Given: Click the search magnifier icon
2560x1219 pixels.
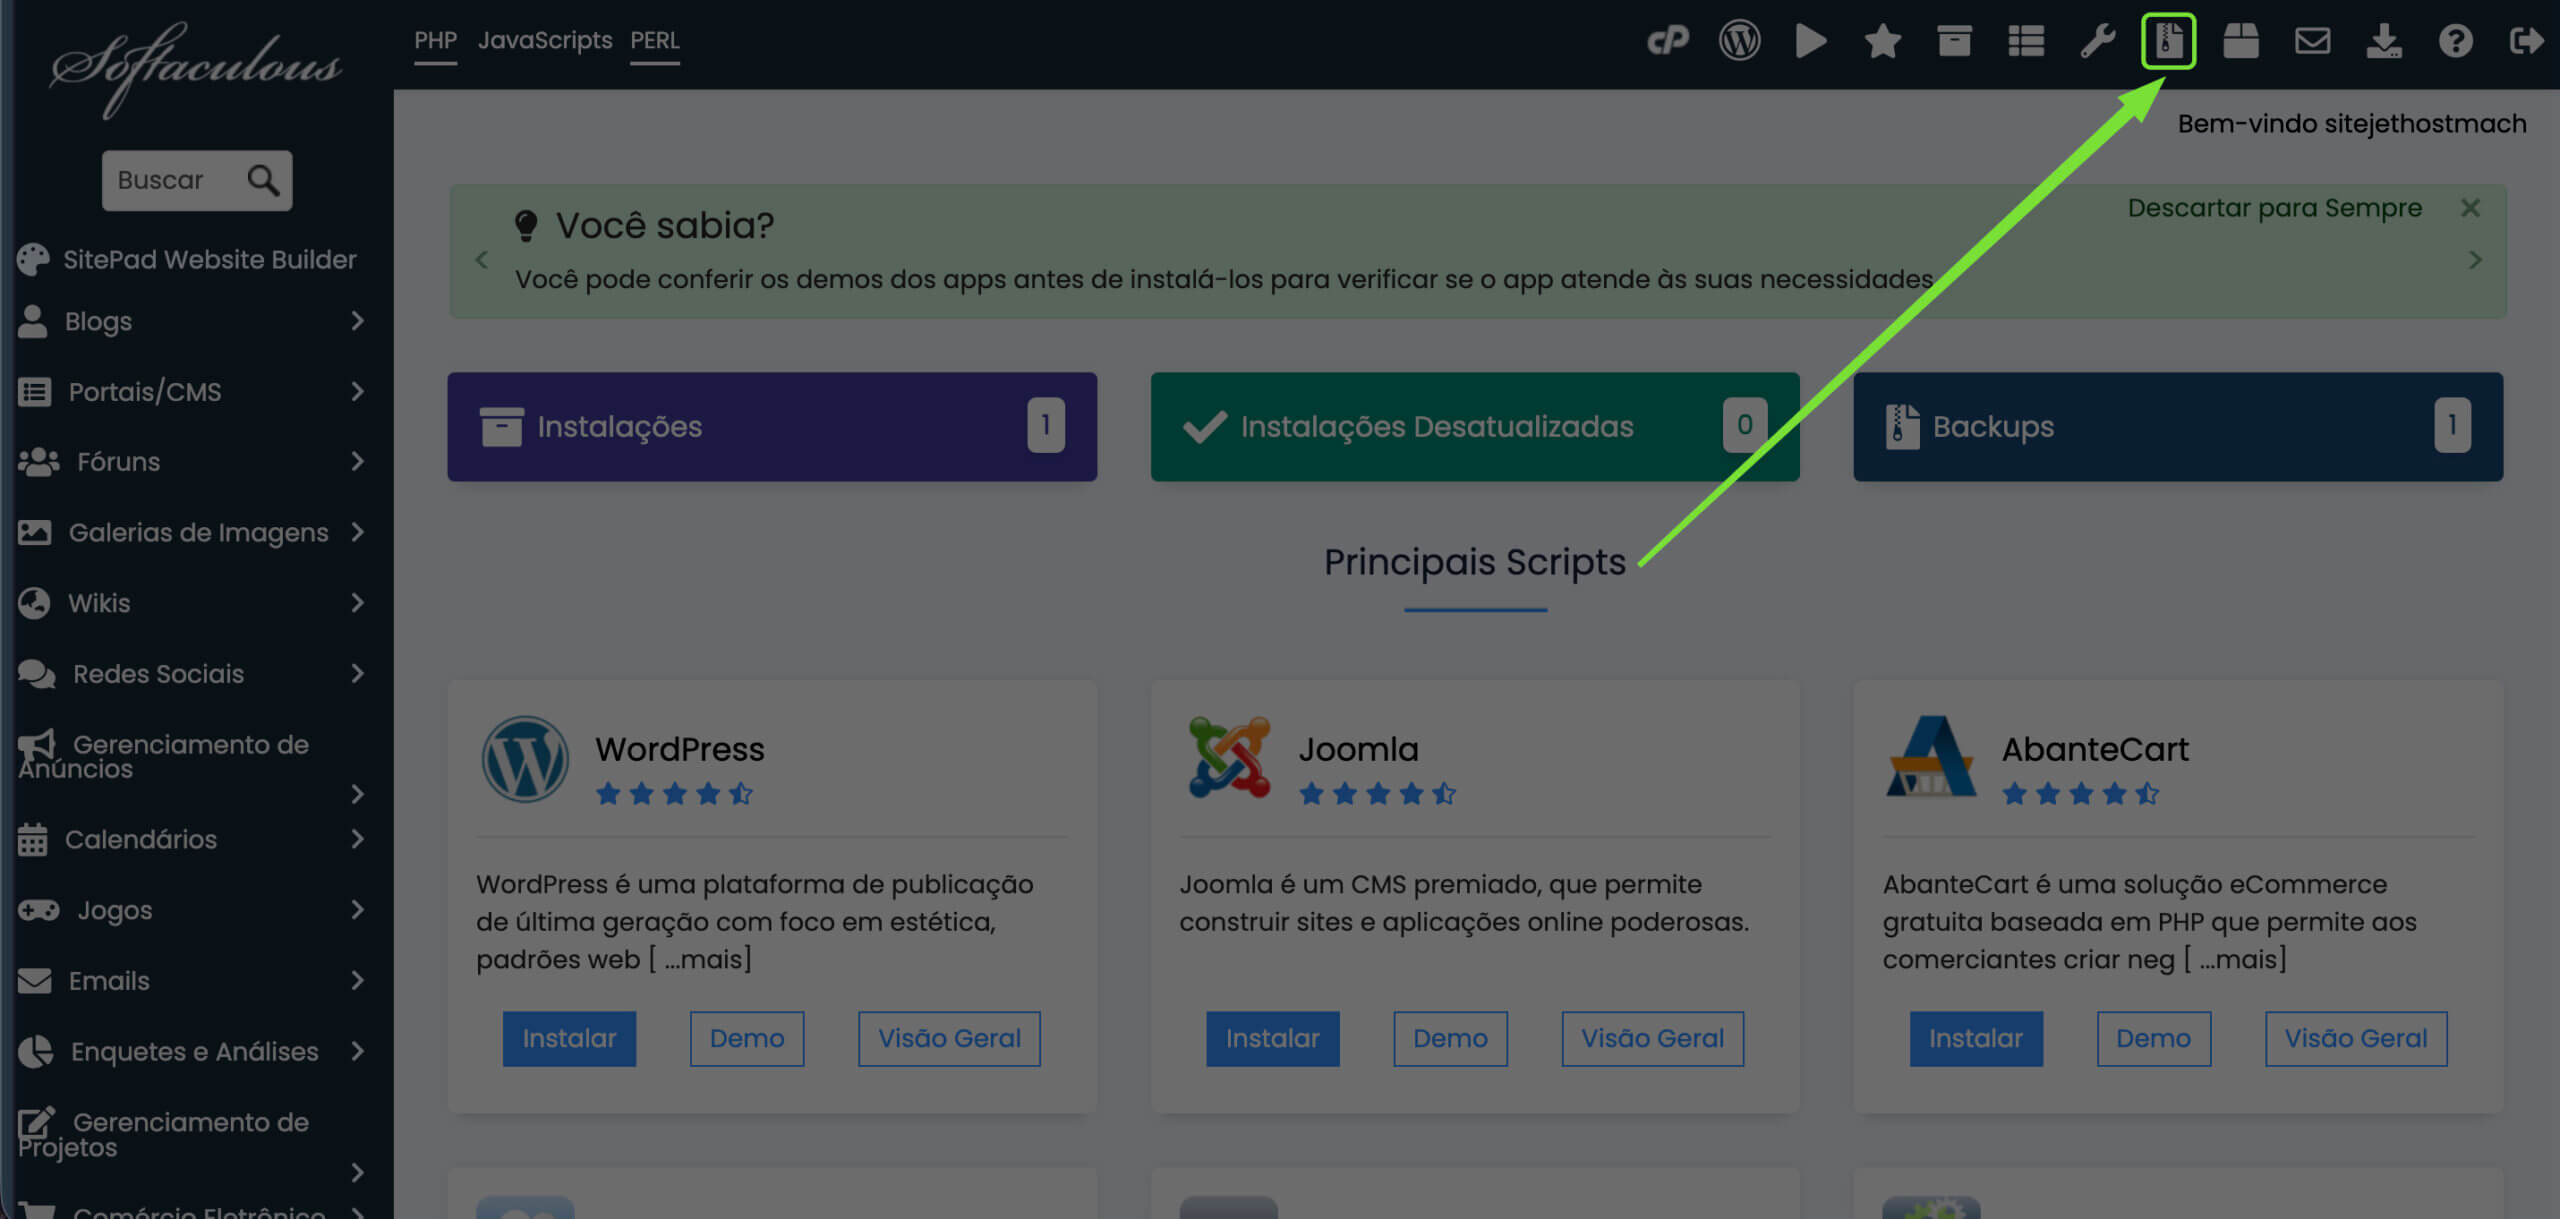Looking at the screenshot, I should pyautogui.click(x=263, y=180).
